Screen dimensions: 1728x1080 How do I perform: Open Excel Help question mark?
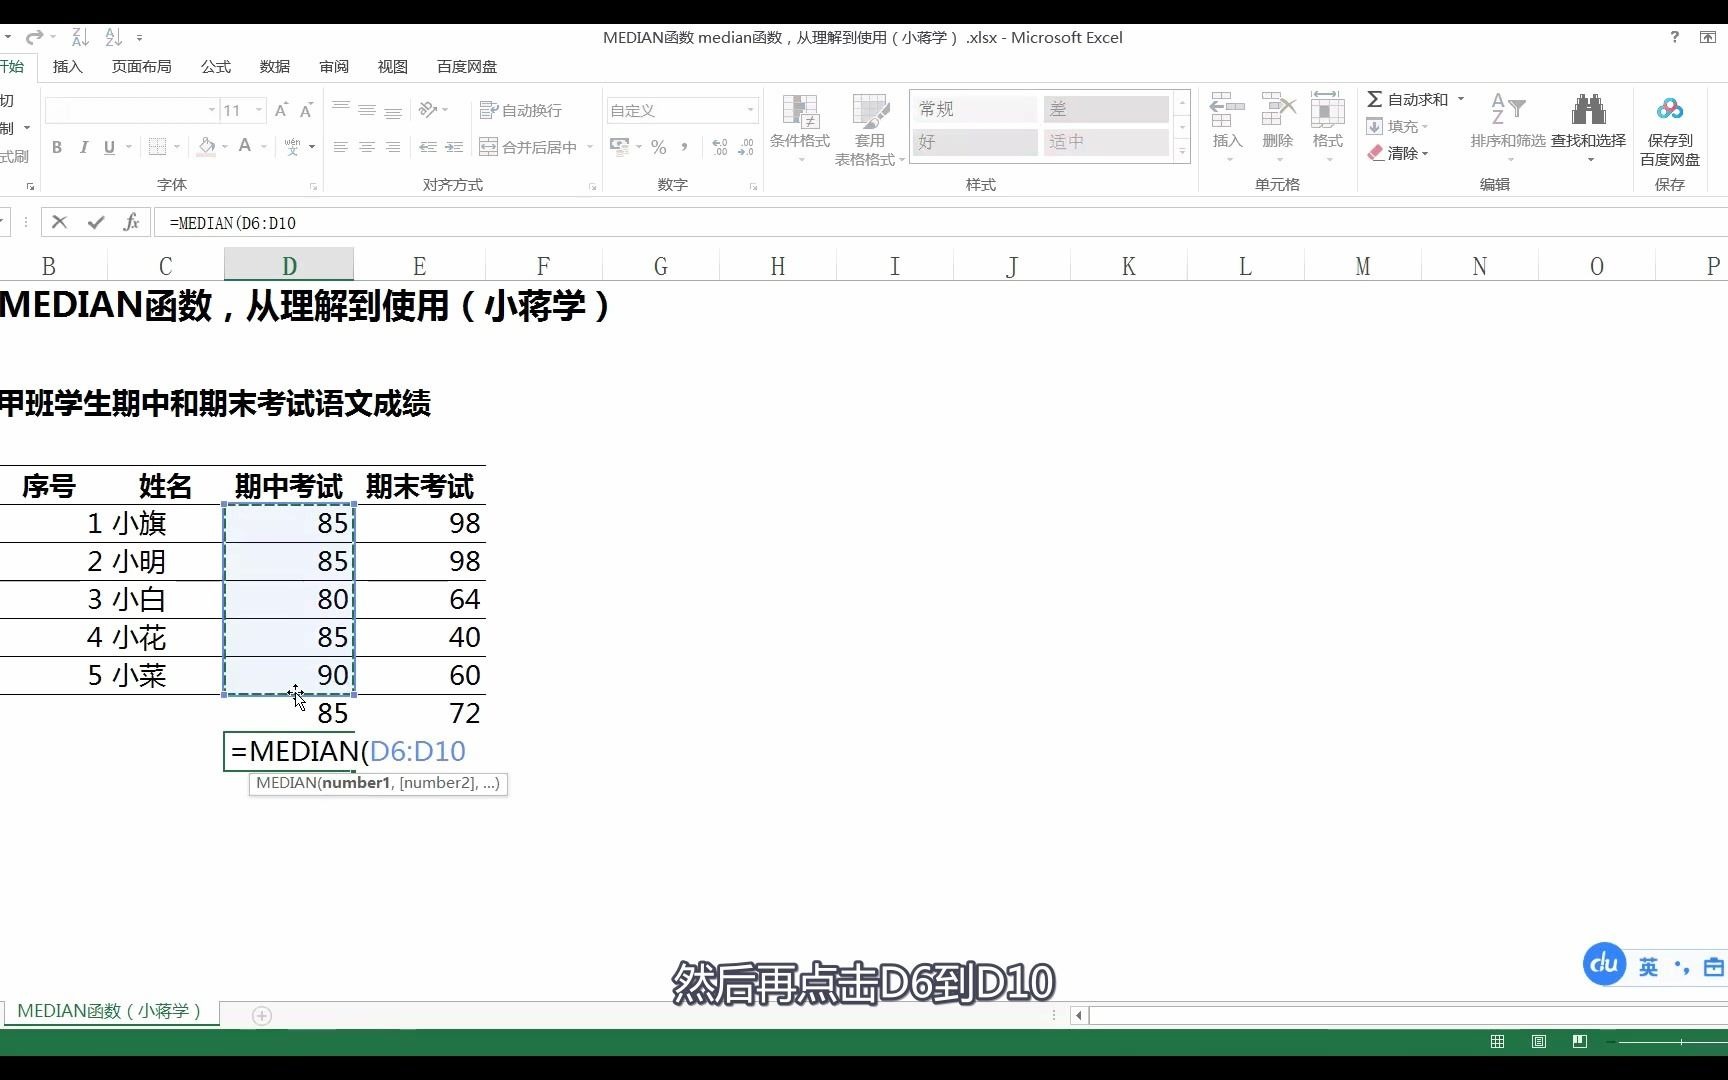(x=1674, y=37)
